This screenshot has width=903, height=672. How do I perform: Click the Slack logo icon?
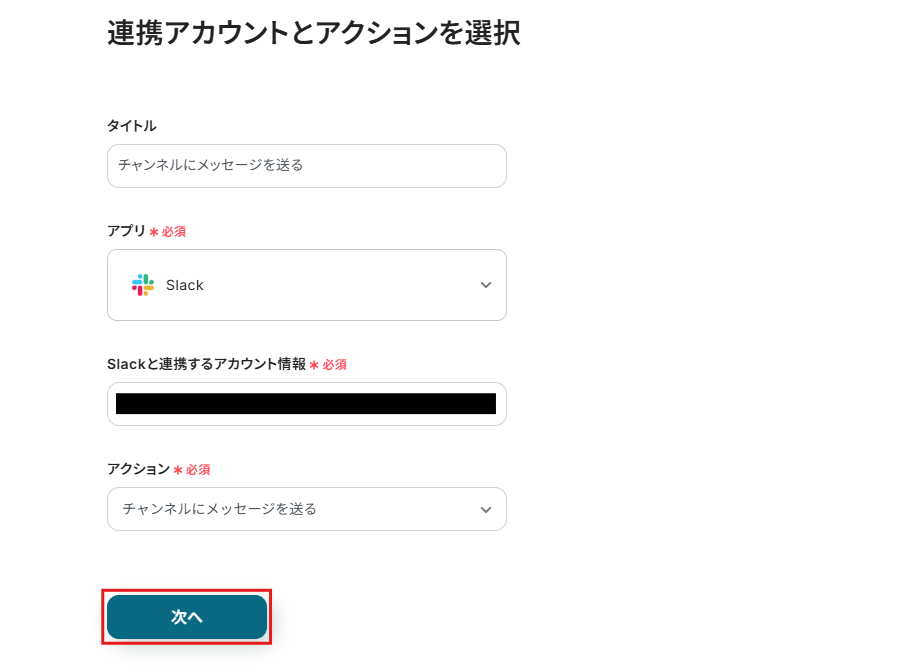[143, 285]
